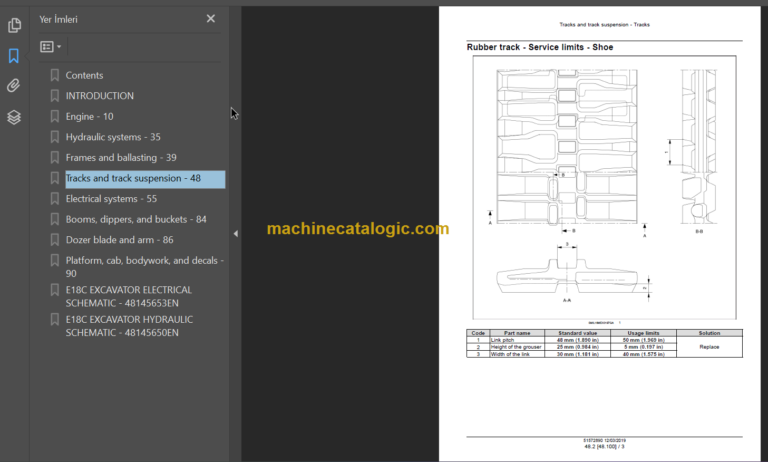The height and width of the screenshot is (462, 768).
Task: Click the page header Tracks and track suspension
Action: coord(604,24)
